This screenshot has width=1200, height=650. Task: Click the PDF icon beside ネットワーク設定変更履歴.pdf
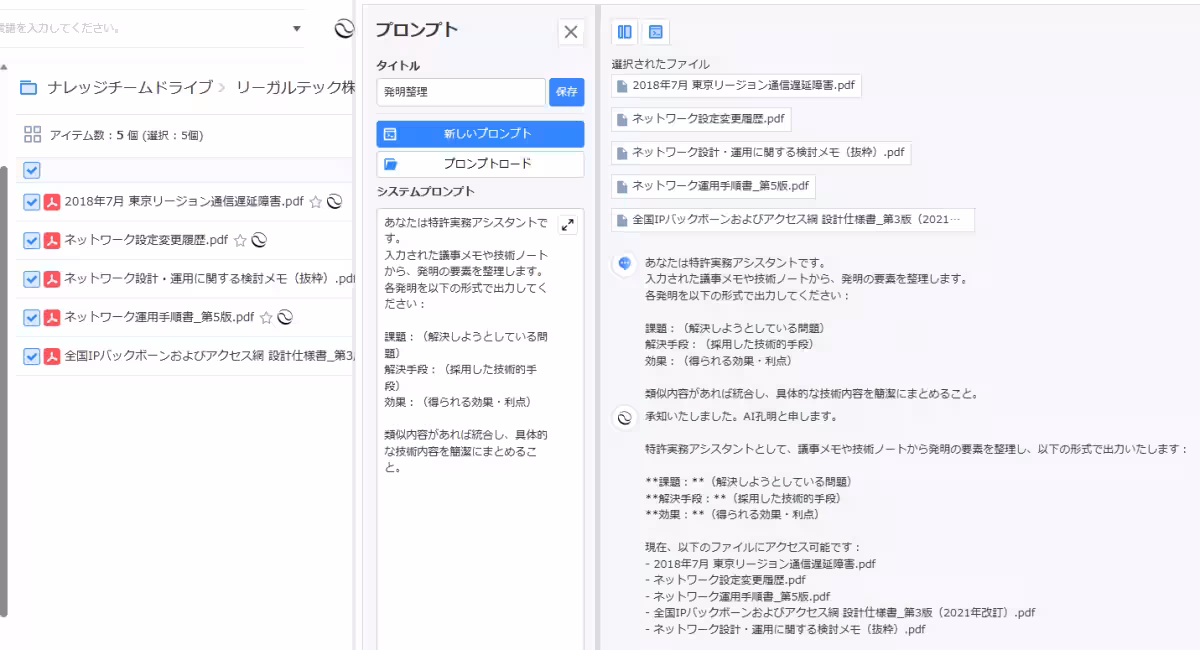54,240
